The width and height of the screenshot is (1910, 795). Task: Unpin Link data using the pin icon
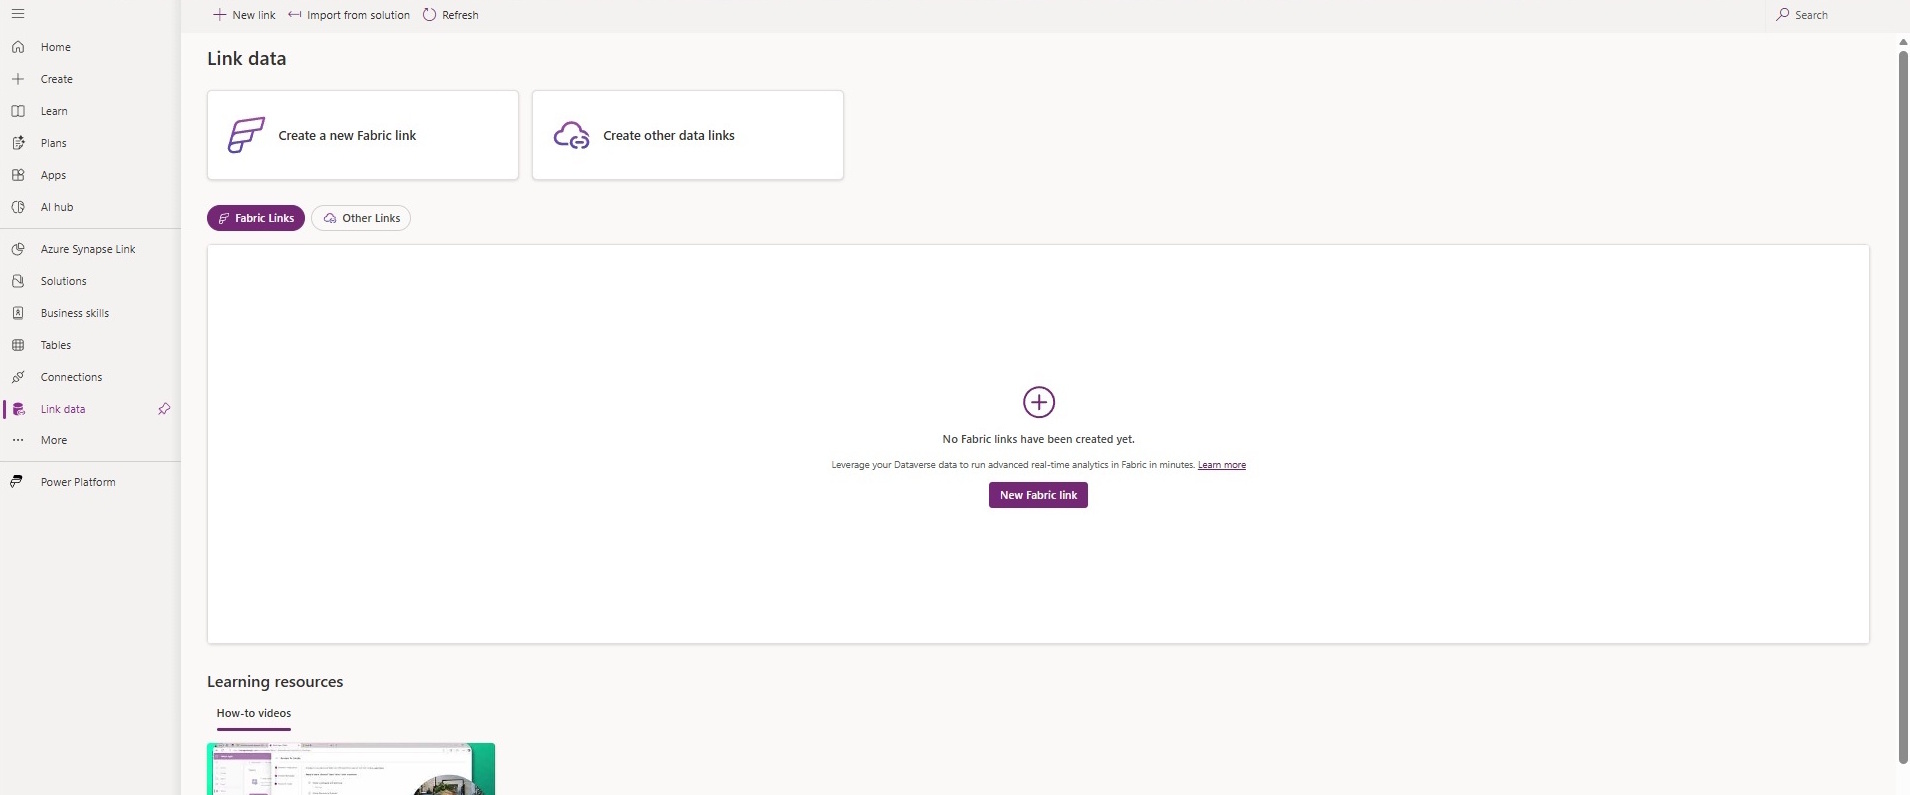164,409
